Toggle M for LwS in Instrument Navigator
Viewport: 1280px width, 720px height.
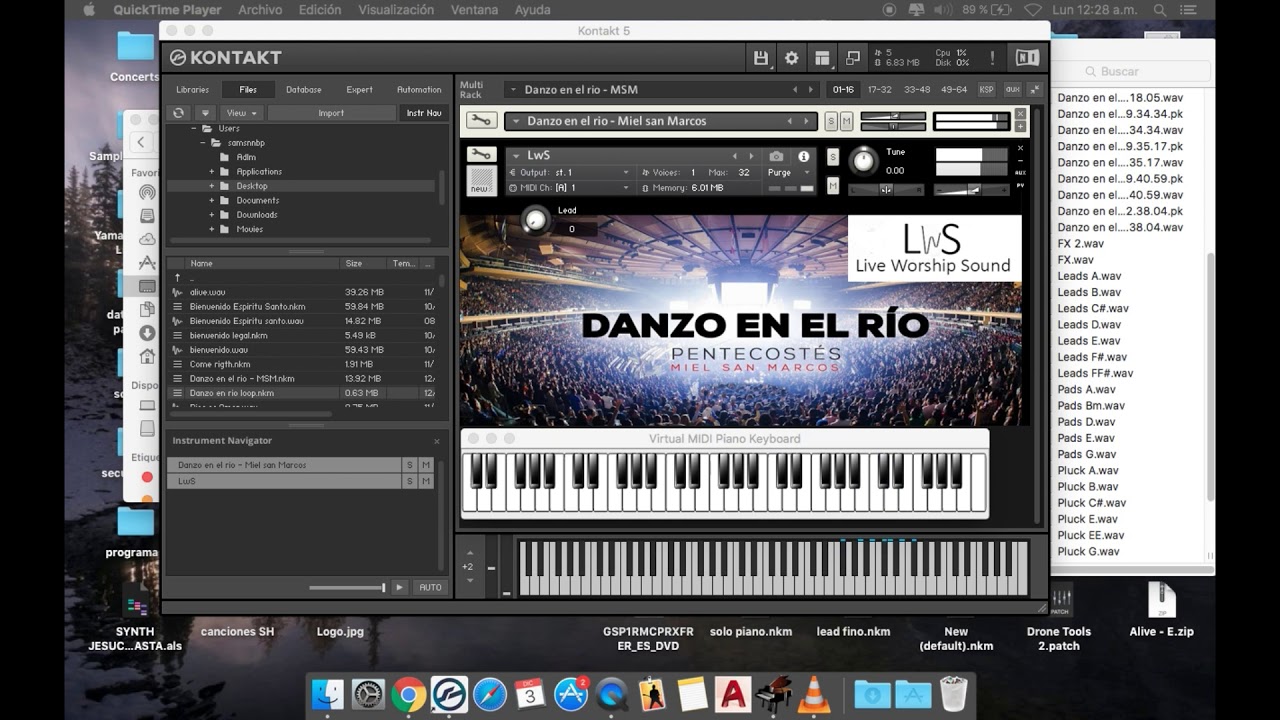tap(426, 481)
